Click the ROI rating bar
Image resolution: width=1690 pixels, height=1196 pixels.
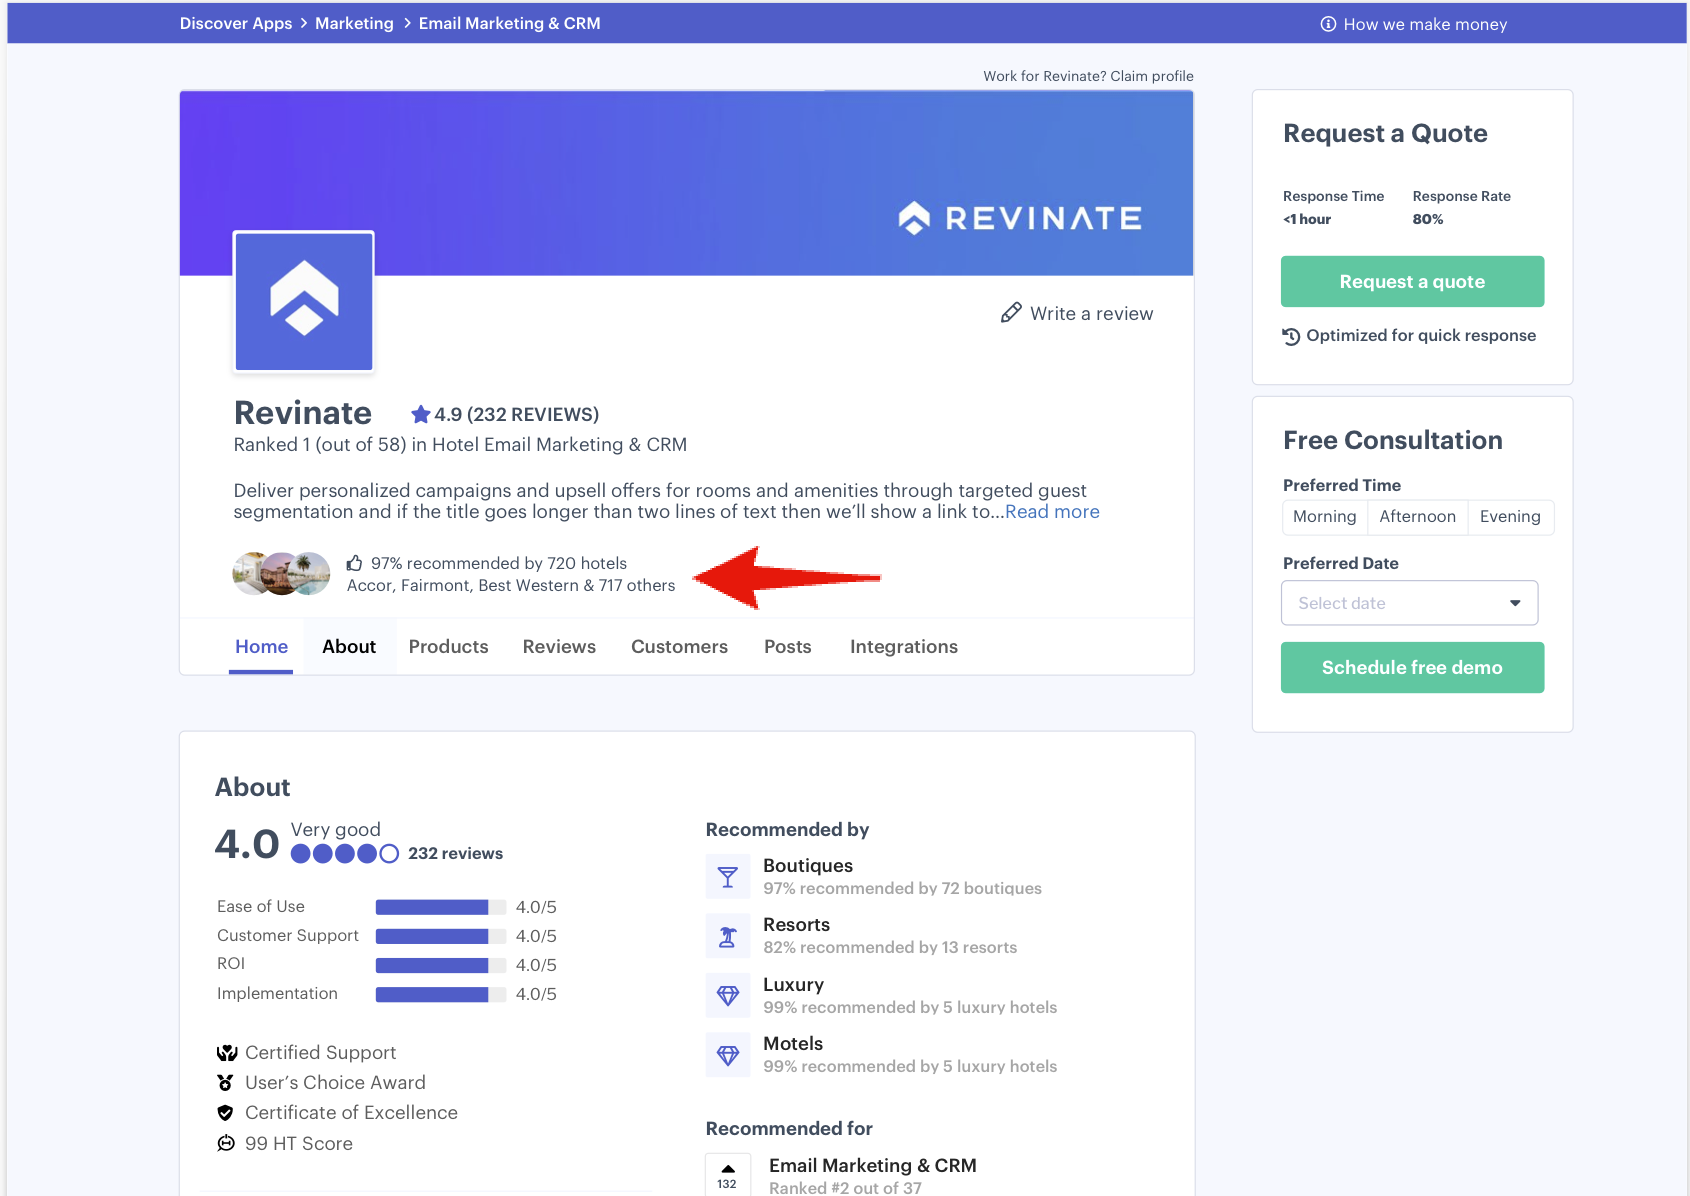[441, 965]
